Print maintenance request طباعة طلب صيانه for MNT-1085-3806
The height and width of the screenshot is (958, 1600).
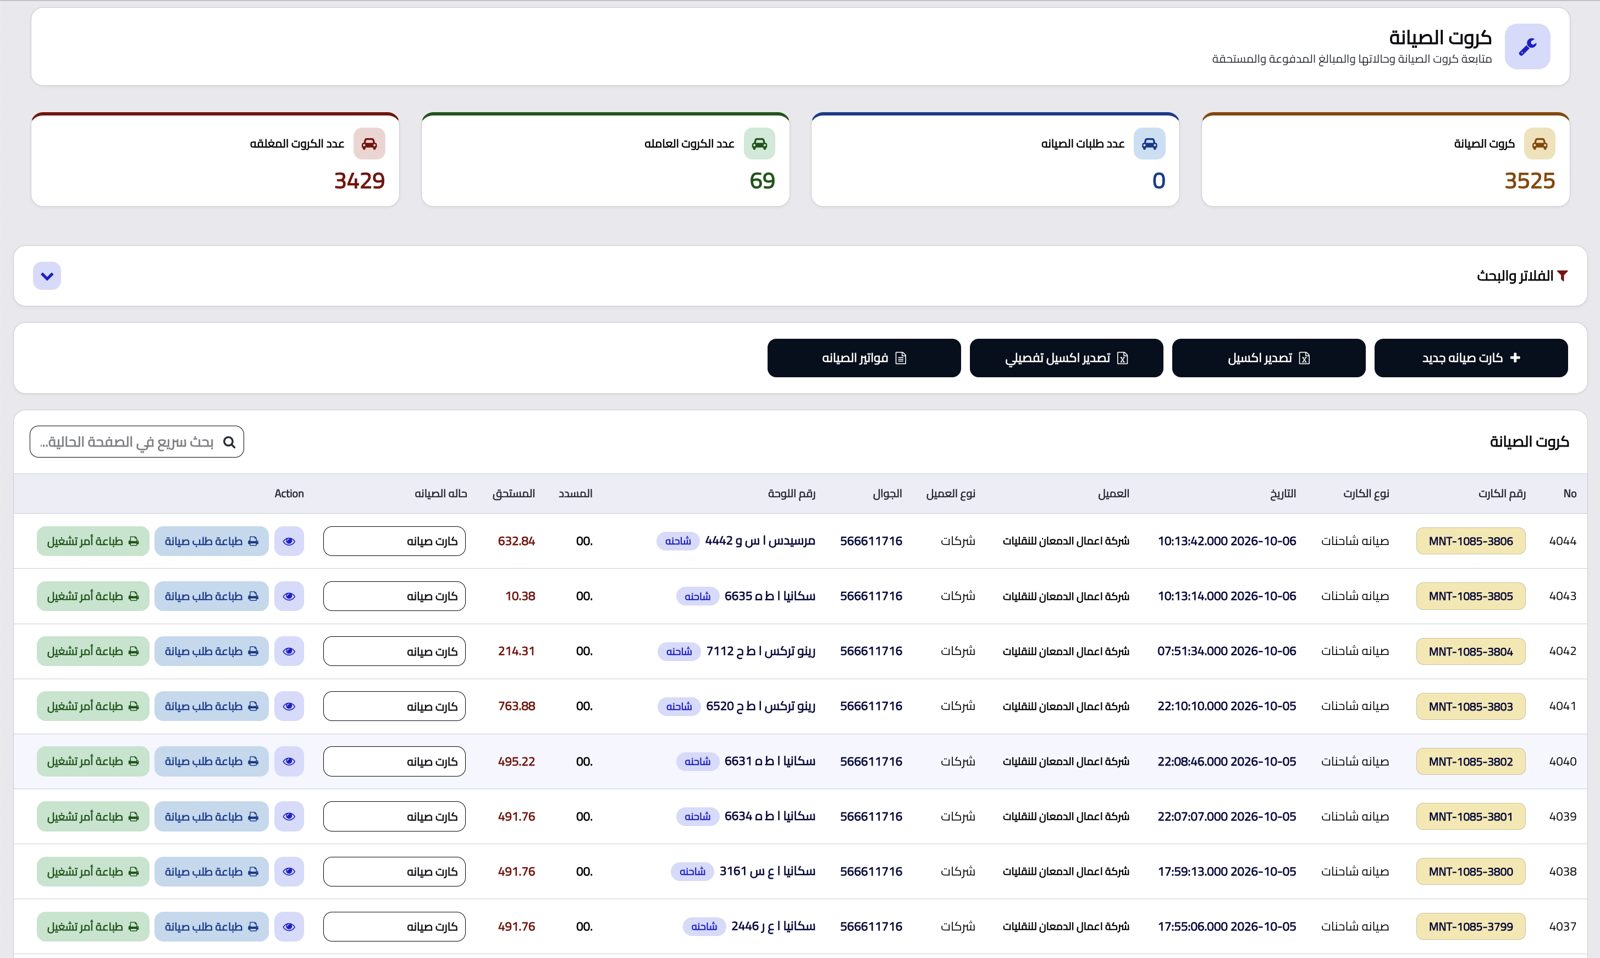coord(212,541)
